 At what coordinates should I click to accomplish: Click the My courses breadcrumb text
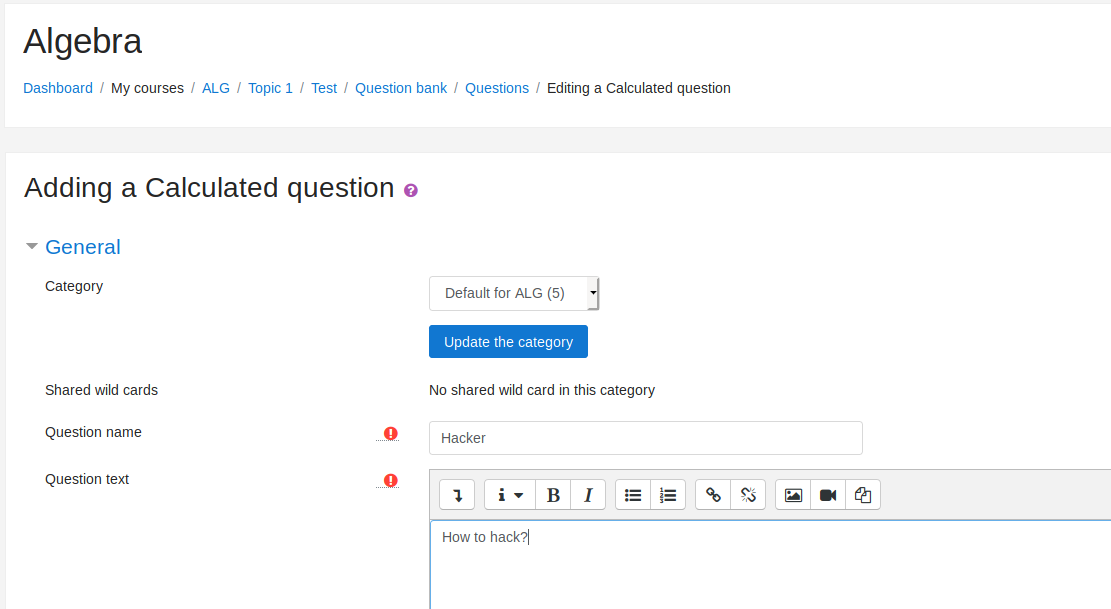point(147,88)
